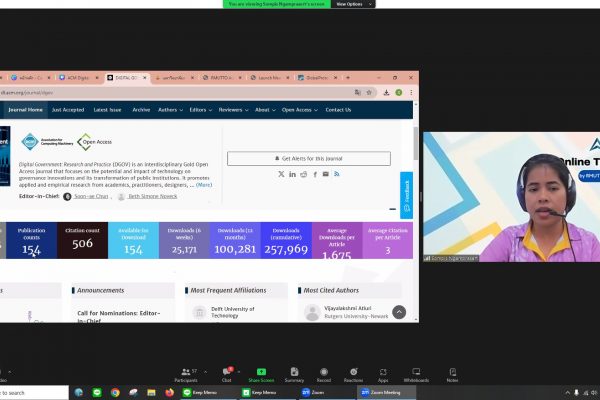Screen dimensions: 600x400
Task: Click the Windows taskbar search box
Action: pyautogui.click(x=34, y=393)
